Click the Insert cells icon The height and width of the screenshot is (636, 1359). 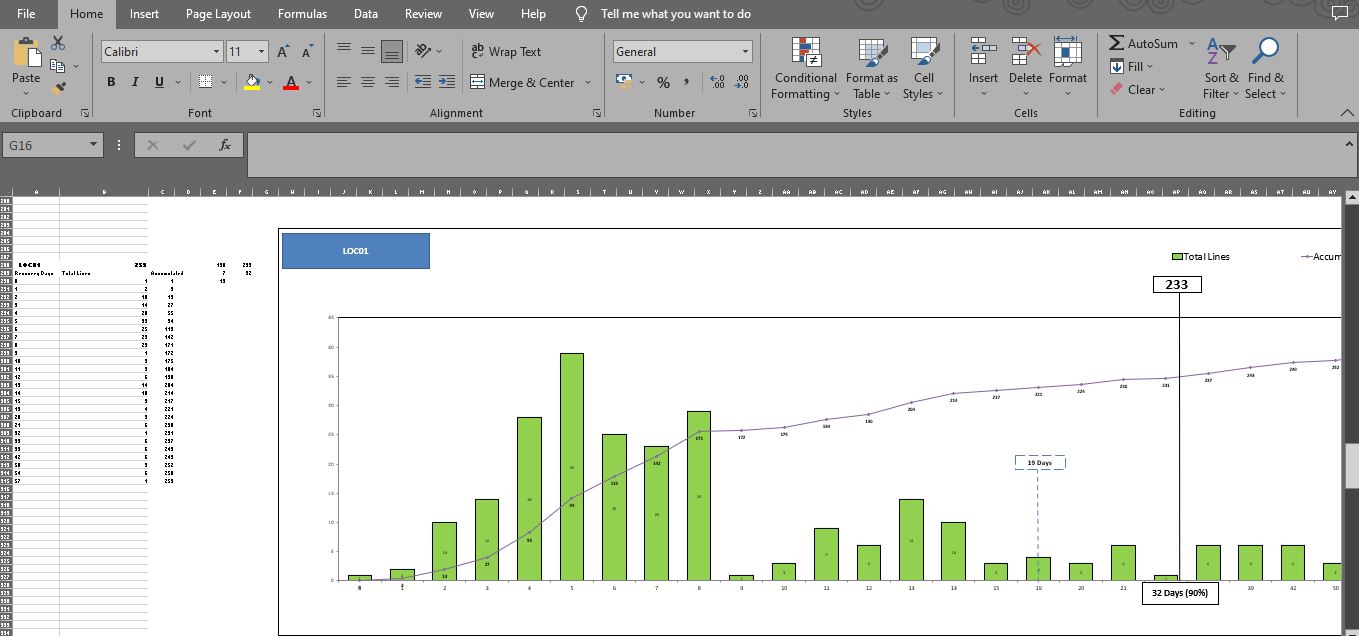tap(983, 51)
